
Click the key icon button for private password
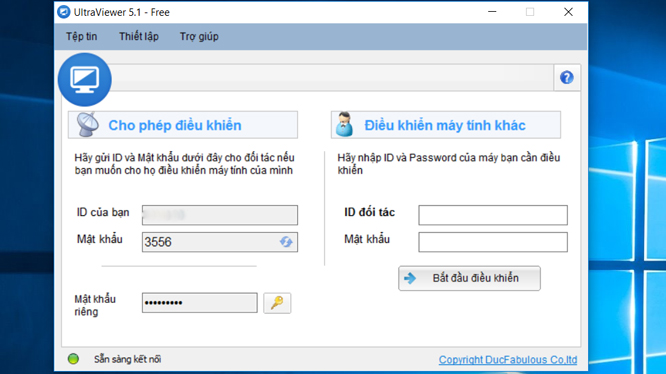(277, 303)
